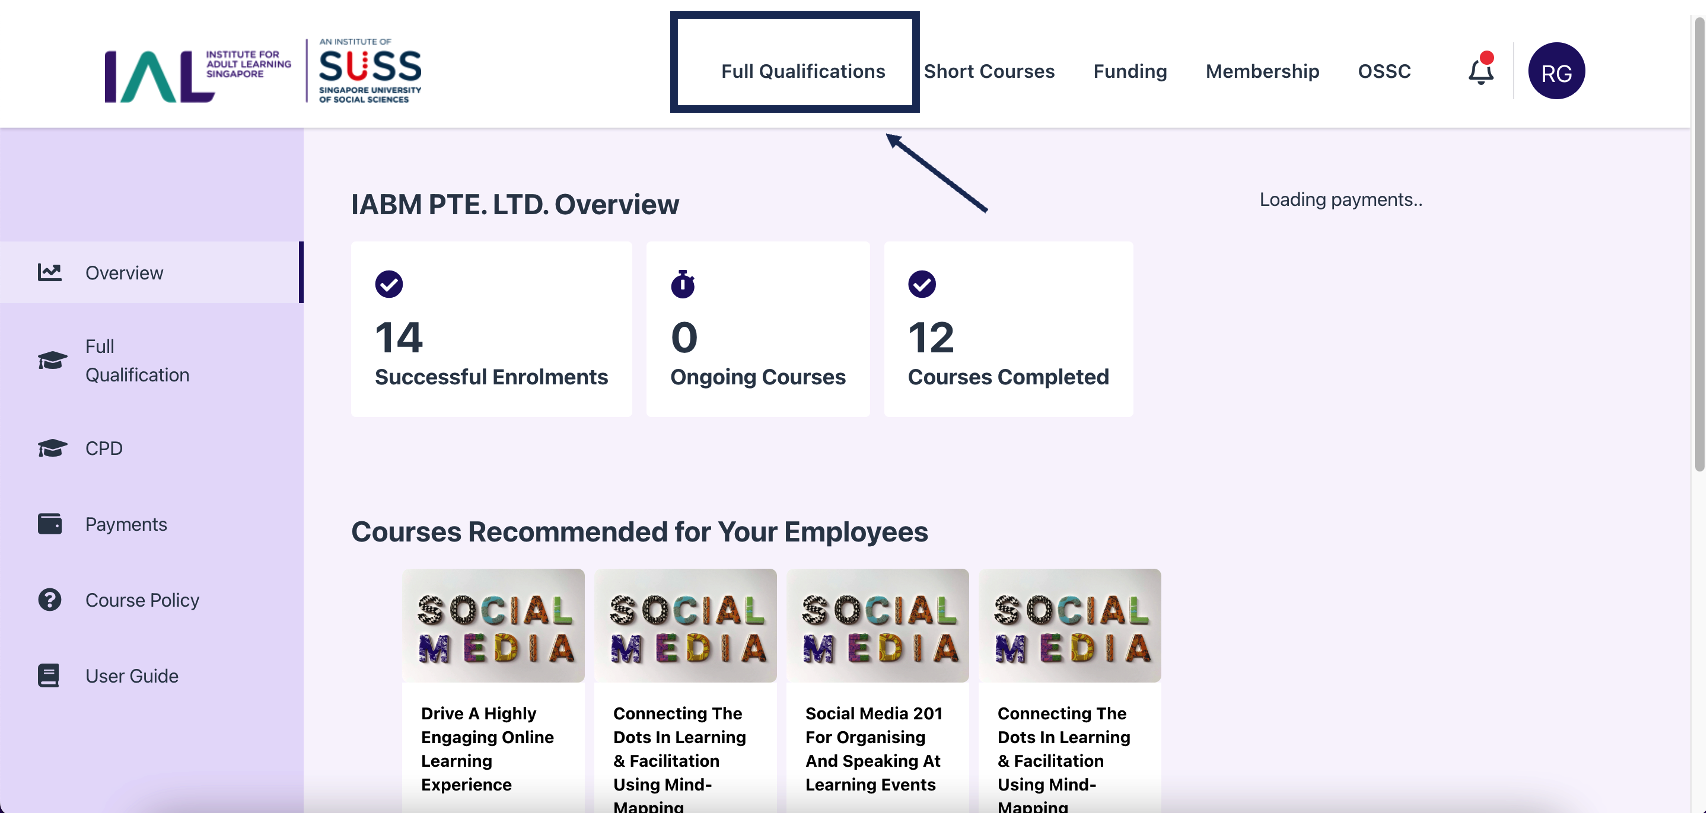Click the Payments wallet icon
This screenshot has width=1706, height=822.
click(x=50, y=524)
